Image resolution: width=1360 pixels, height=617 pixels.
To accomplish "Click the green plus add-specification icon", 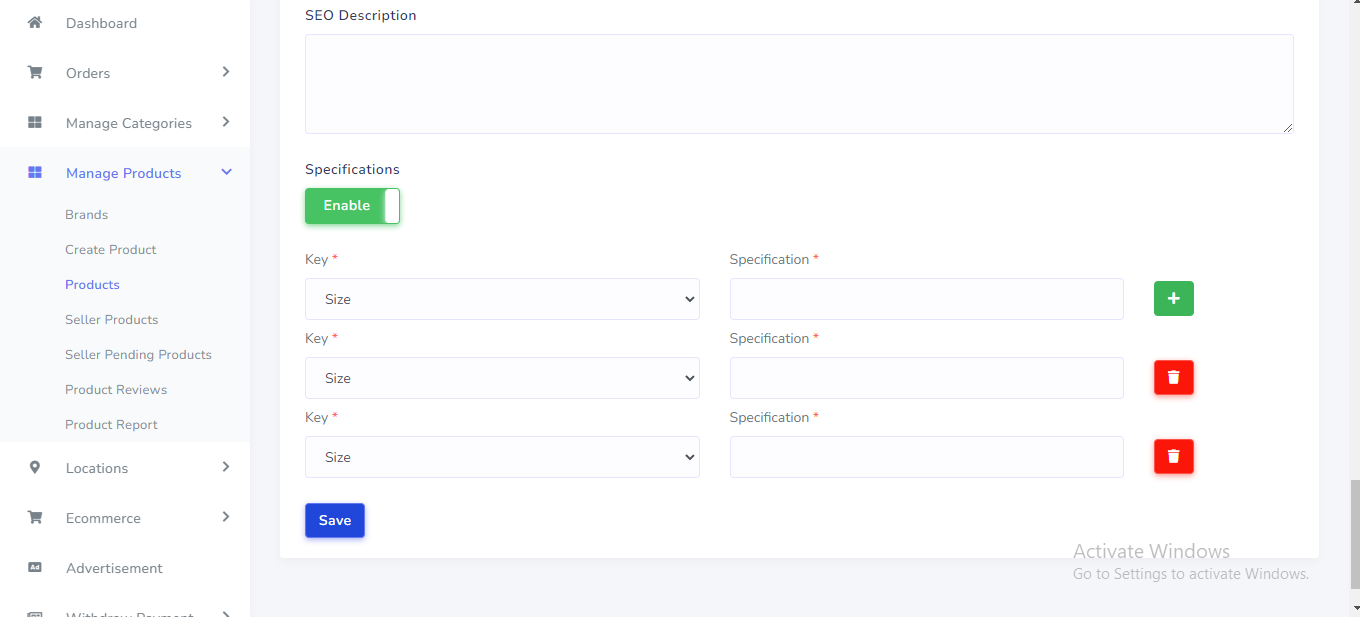I will pyautogui.click(x=1173, y=298).
